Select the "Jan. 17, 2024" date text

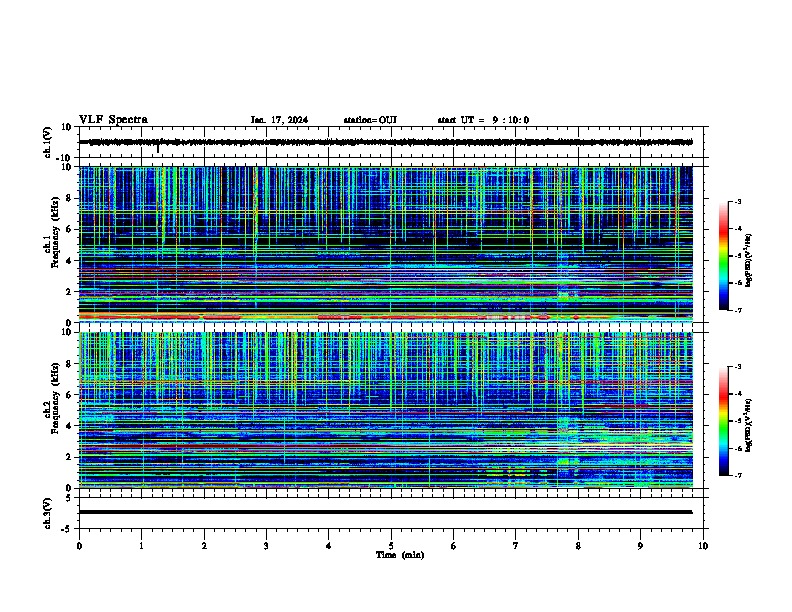[x=279, y=120]
